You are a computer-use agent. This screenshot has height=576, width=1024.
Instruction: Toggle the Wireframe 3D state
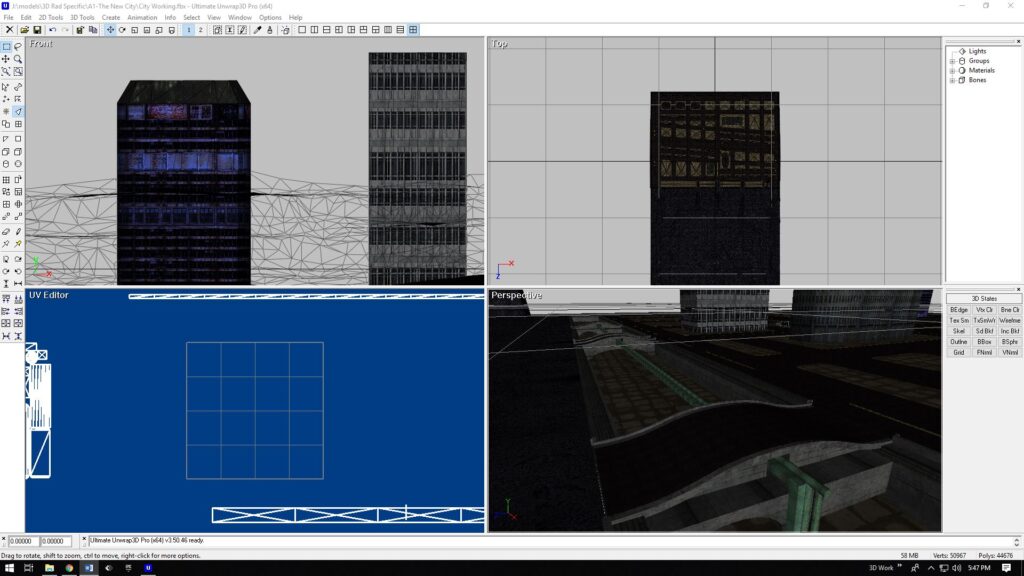click(x=1010, y=320)
